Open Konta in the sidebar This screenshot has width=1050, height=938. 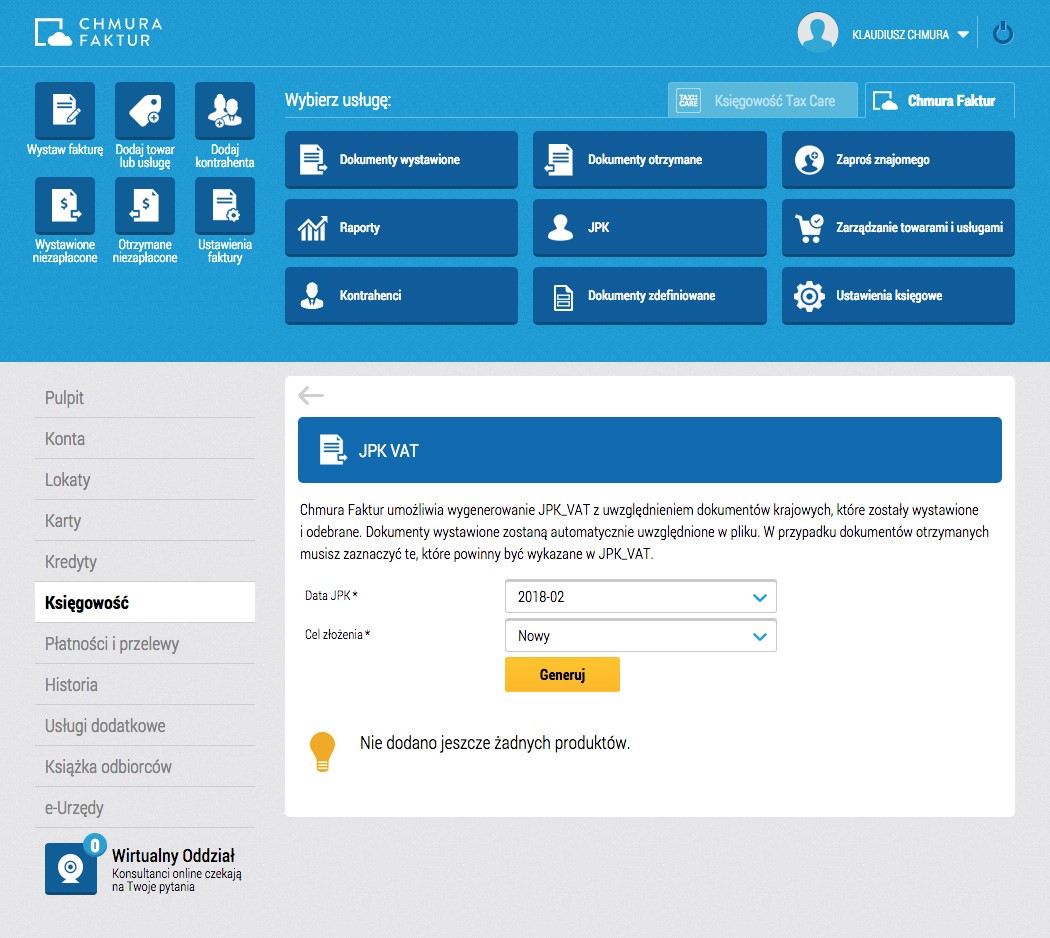pos(145,439)
